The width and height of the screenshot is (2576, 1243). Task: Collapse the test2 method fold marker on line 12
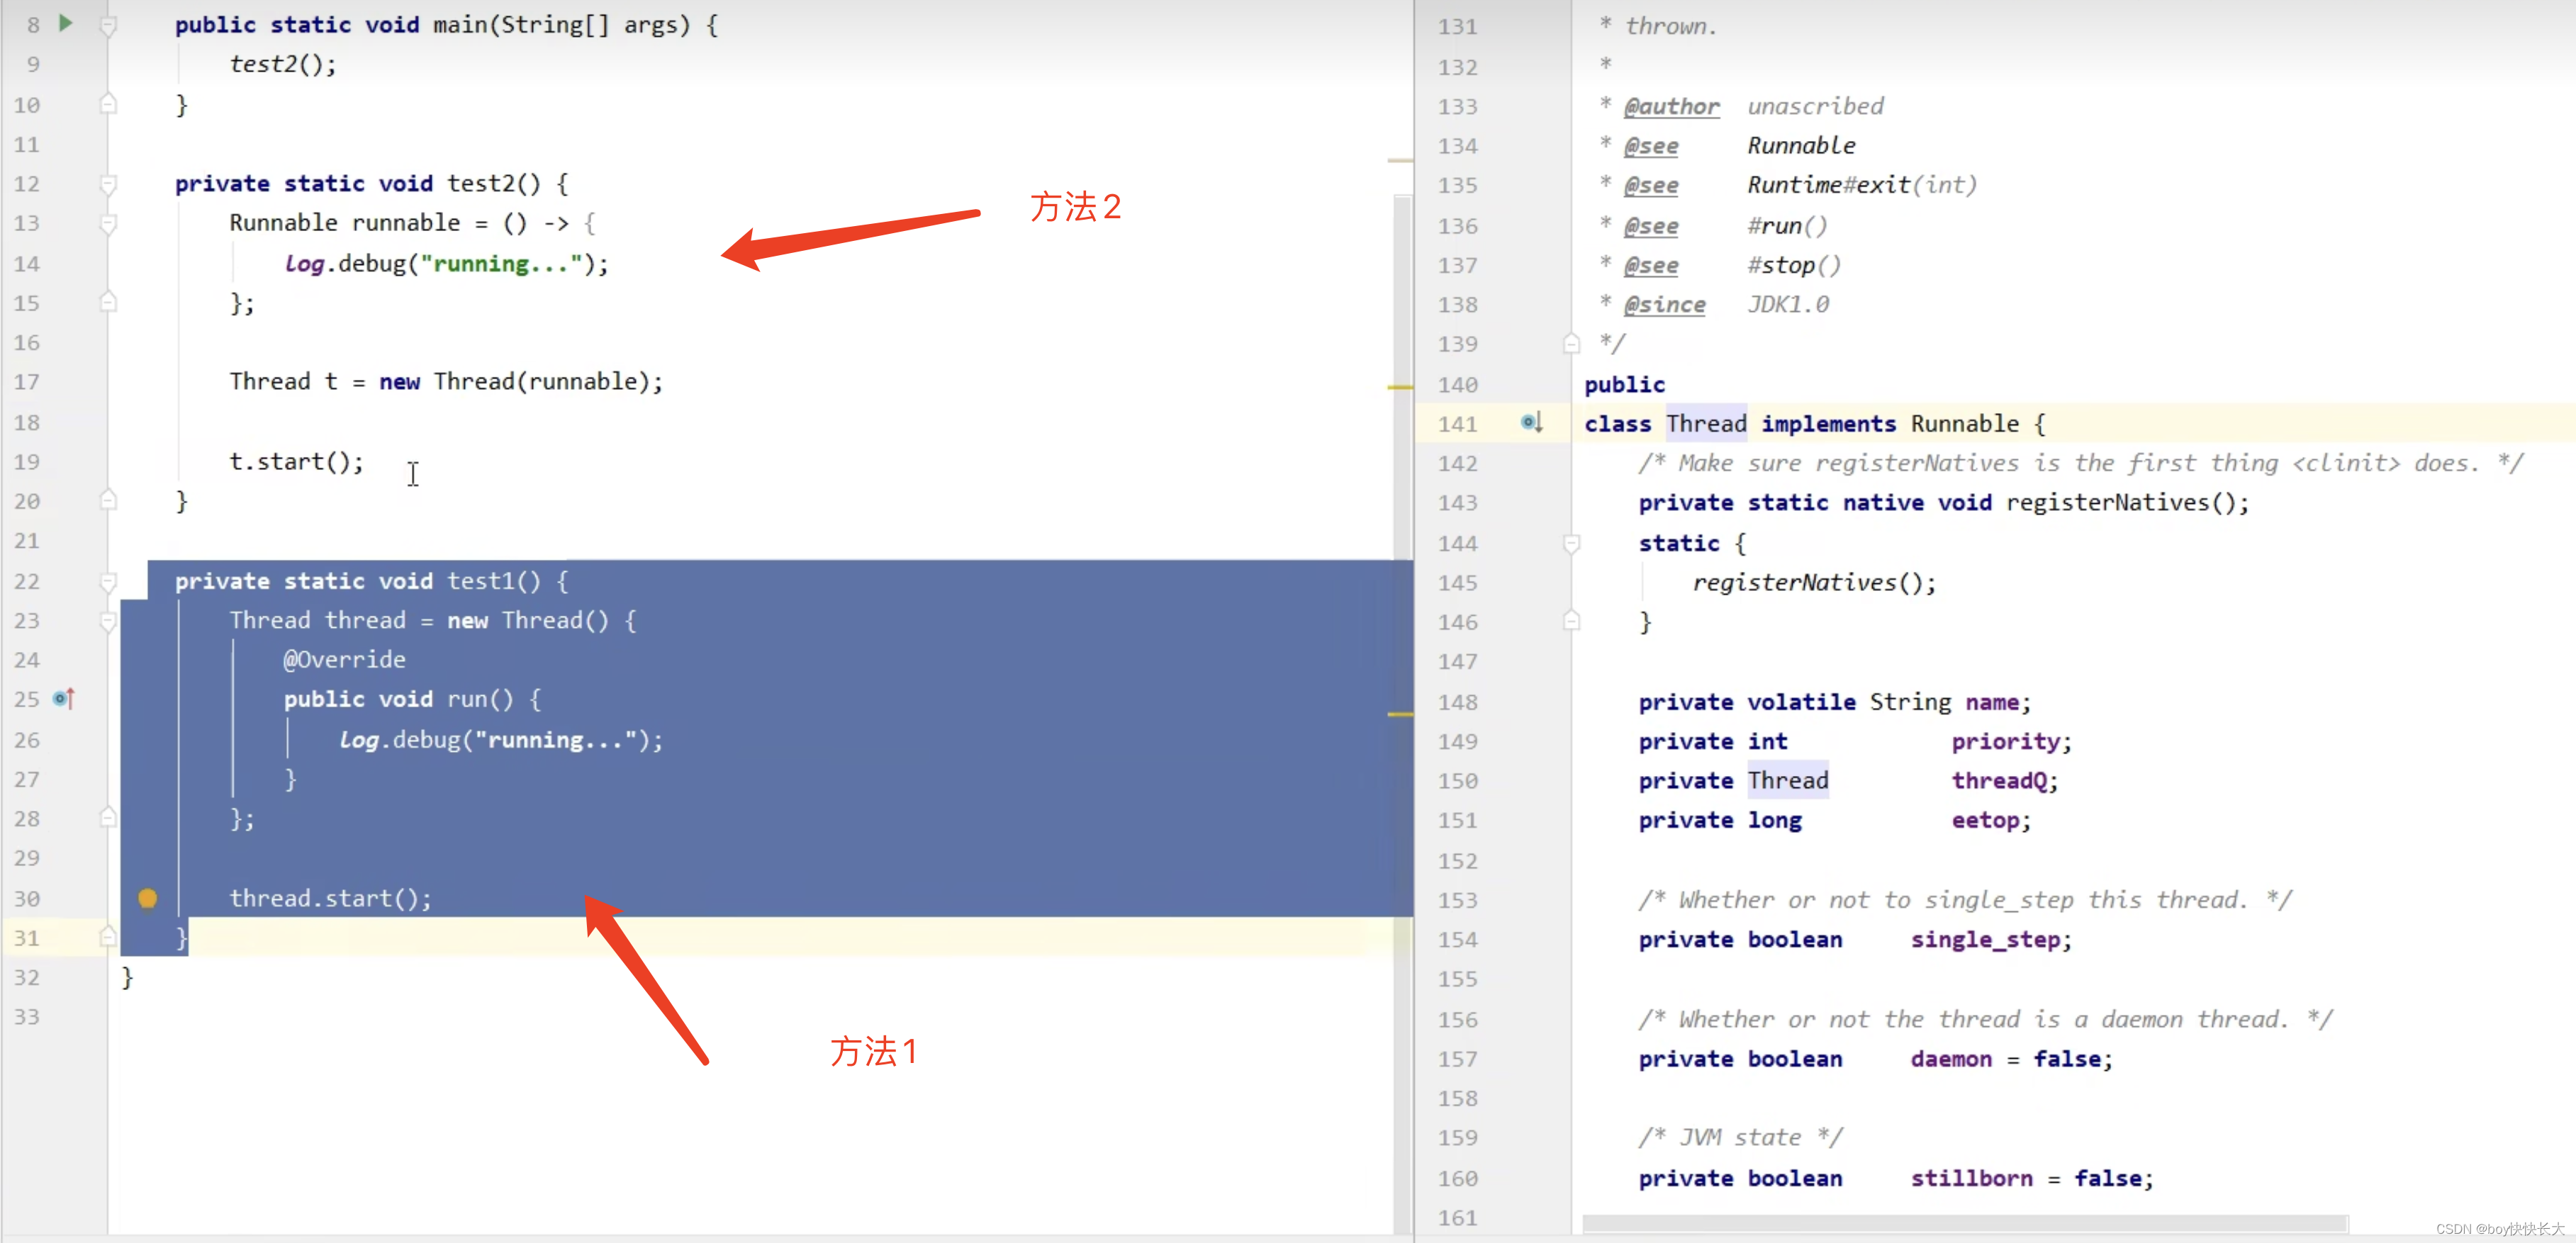(108, 184)
